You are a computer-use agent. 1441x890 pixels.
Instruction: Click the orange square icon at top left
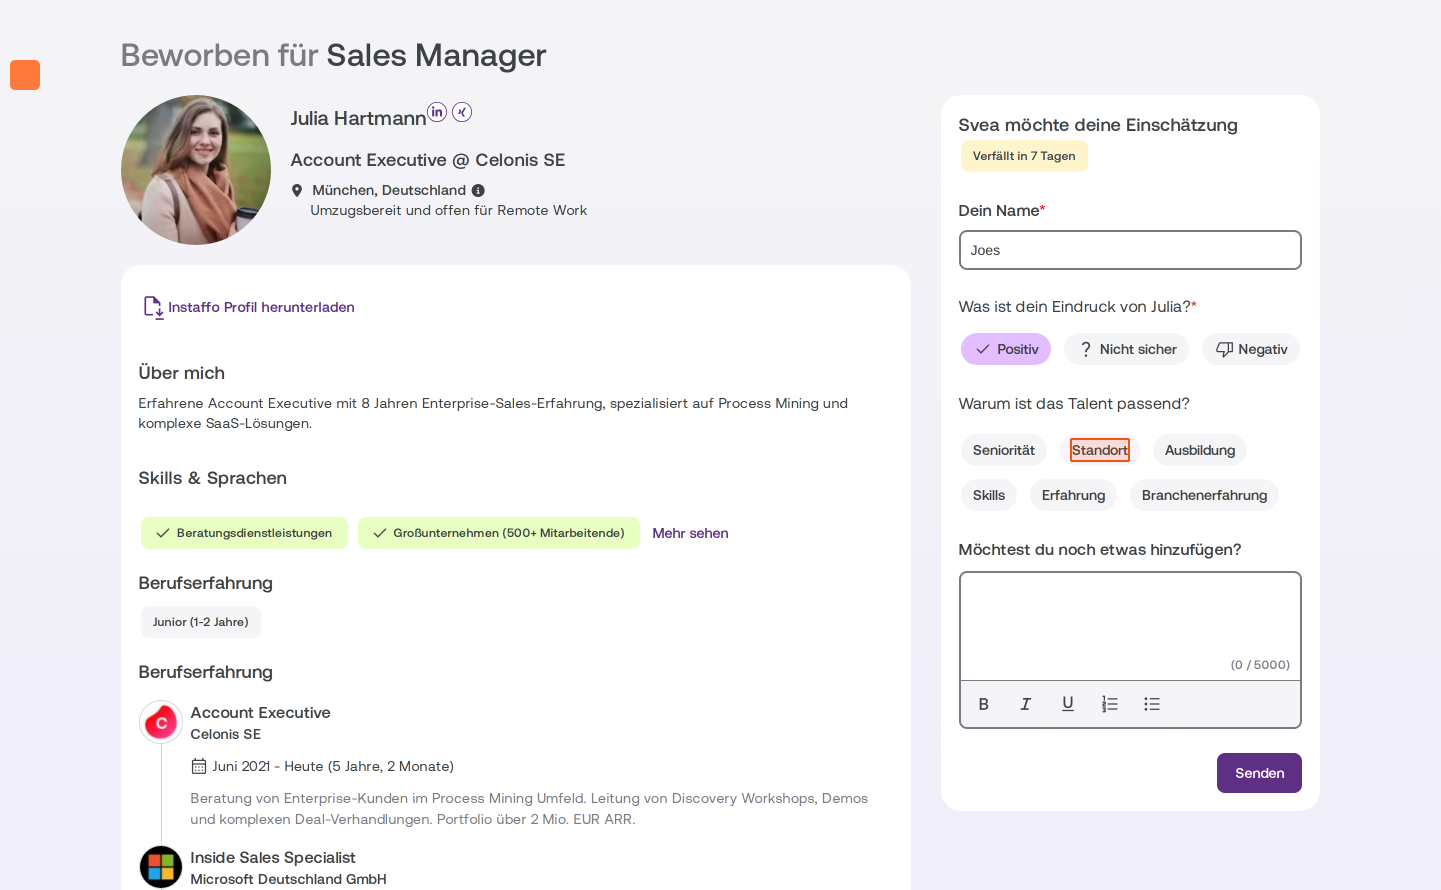tap(25, 75)
